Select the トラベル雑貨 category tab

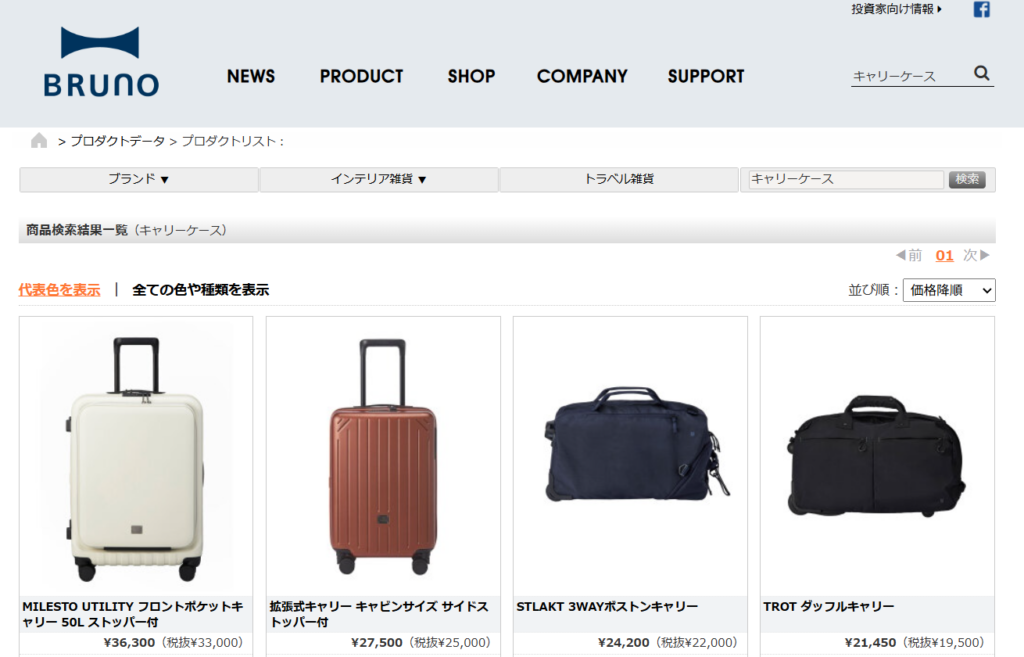[619, 180]
